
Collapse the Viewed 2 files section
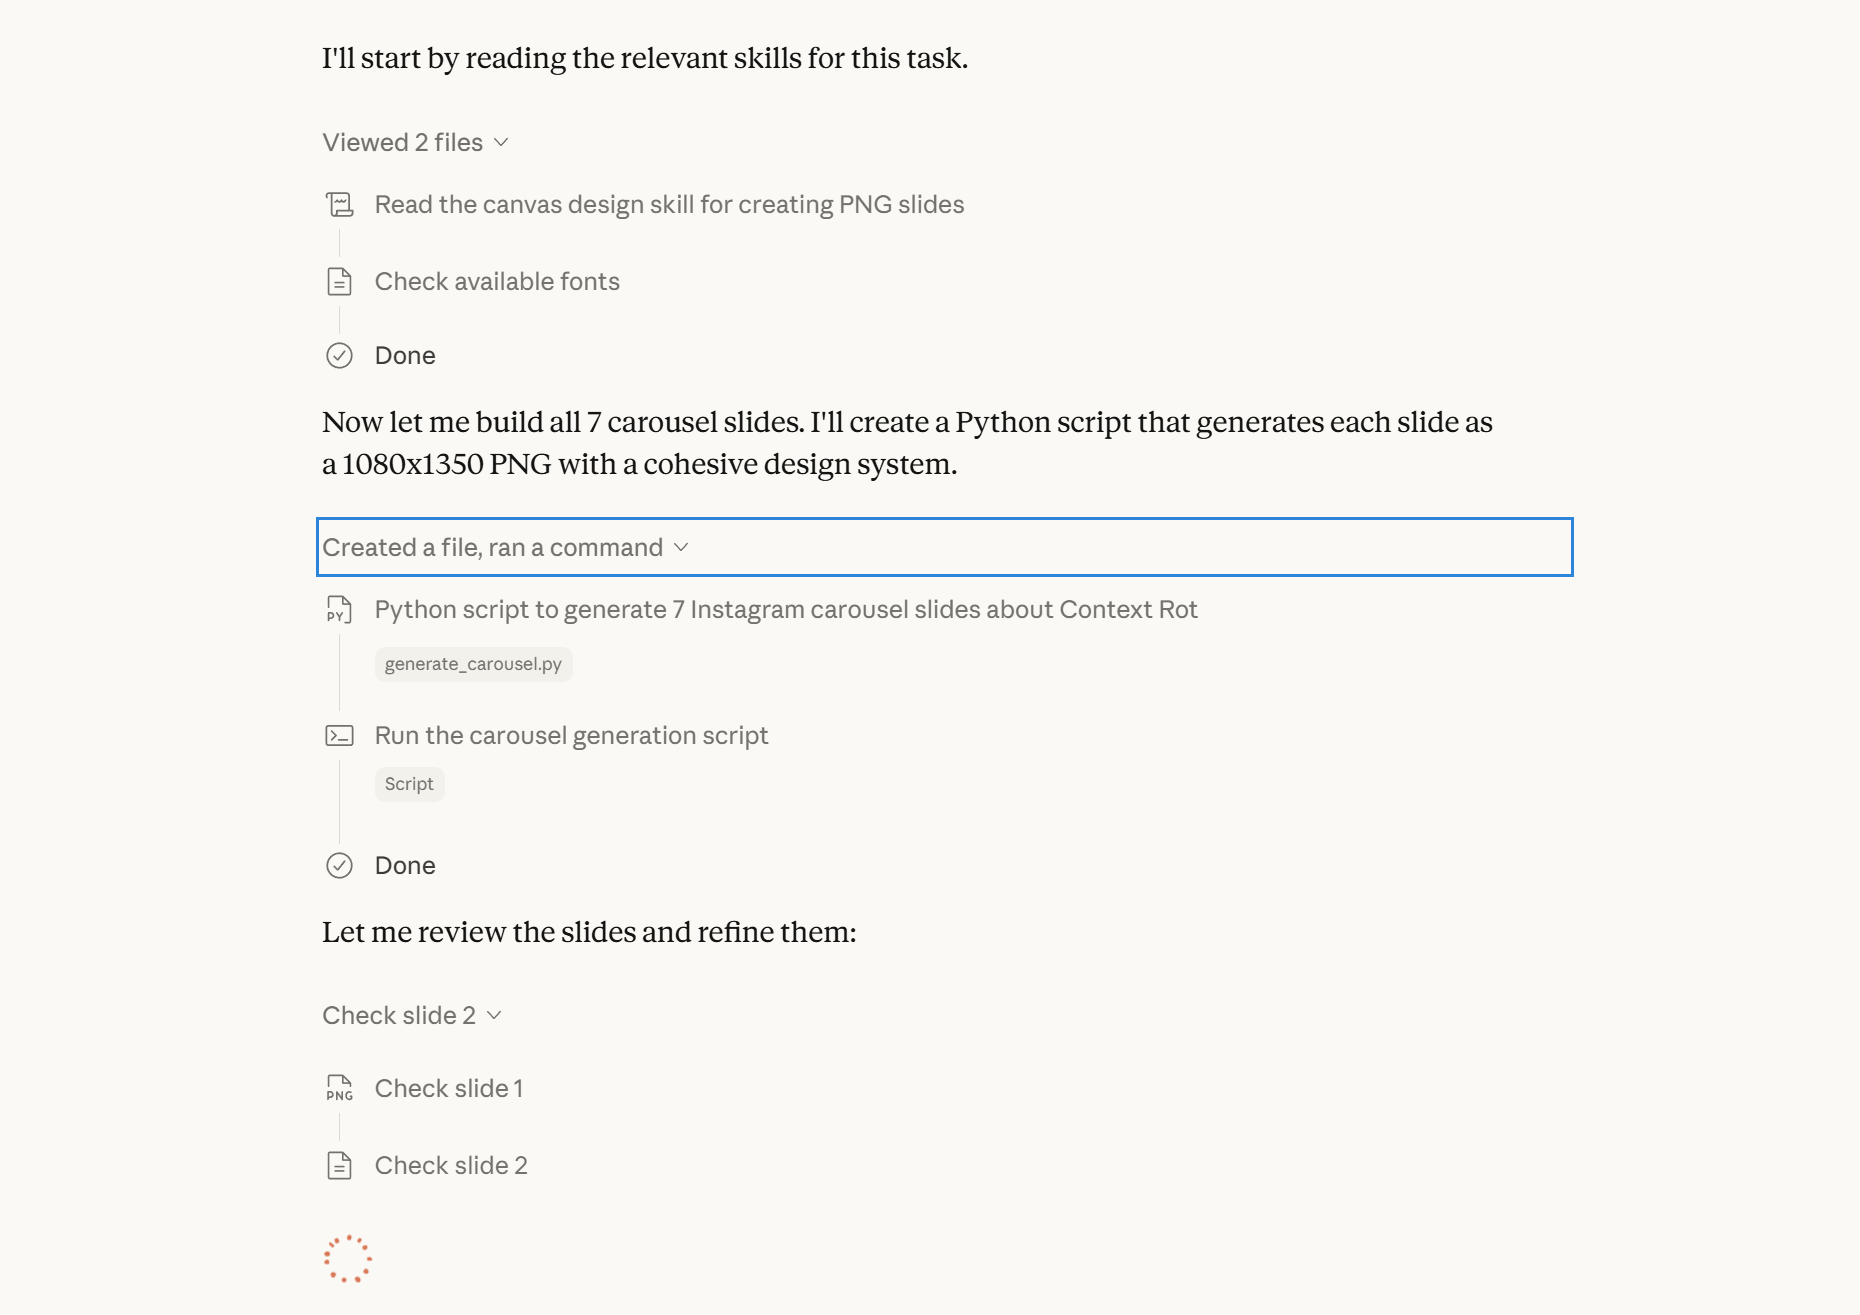(x=416, y=143)
